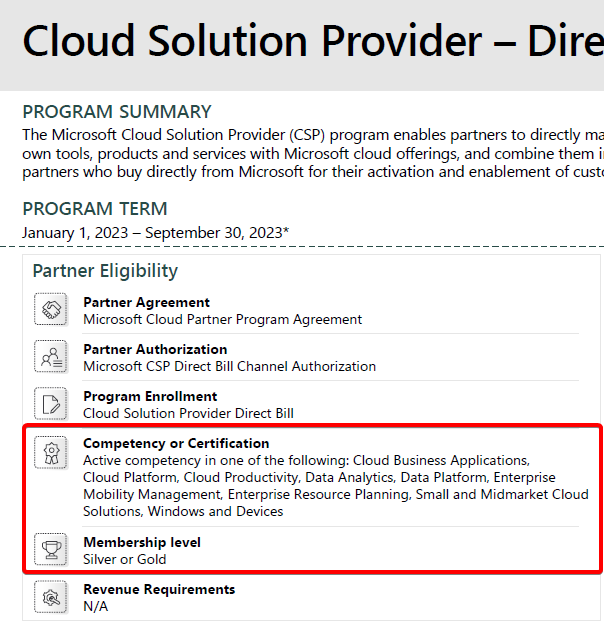Image resolution: width=604 pixels, height=630 pixels.
Task: Select the Program Enrollment heading
Action: coord(150,396)
